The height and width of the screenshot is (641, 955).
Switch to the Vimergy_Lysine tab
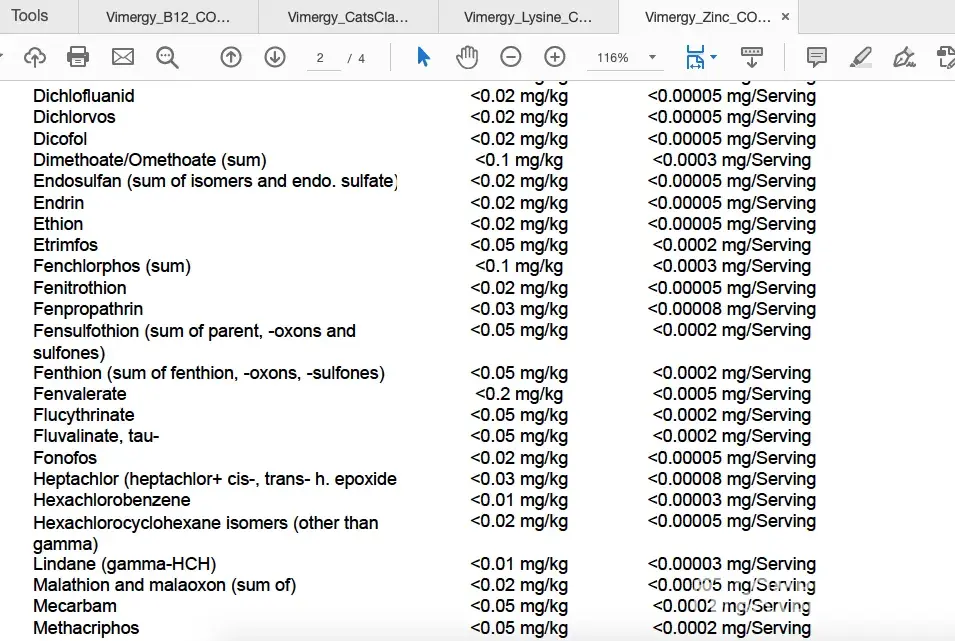[528, 17]
